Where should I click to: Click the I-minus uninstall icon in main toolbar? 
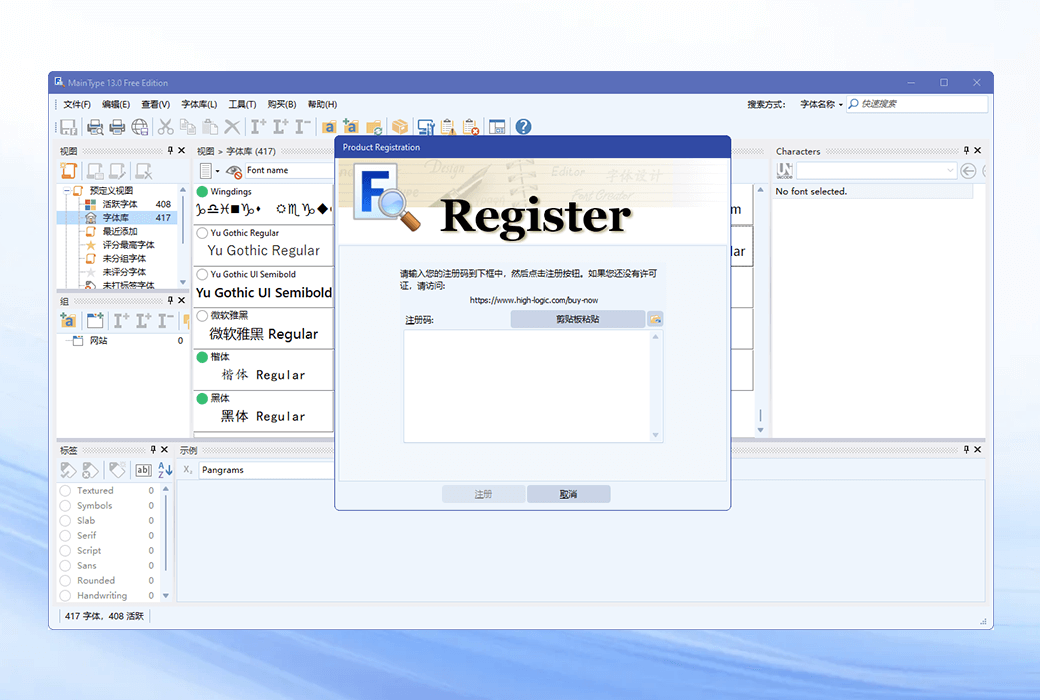click(303, 127)
